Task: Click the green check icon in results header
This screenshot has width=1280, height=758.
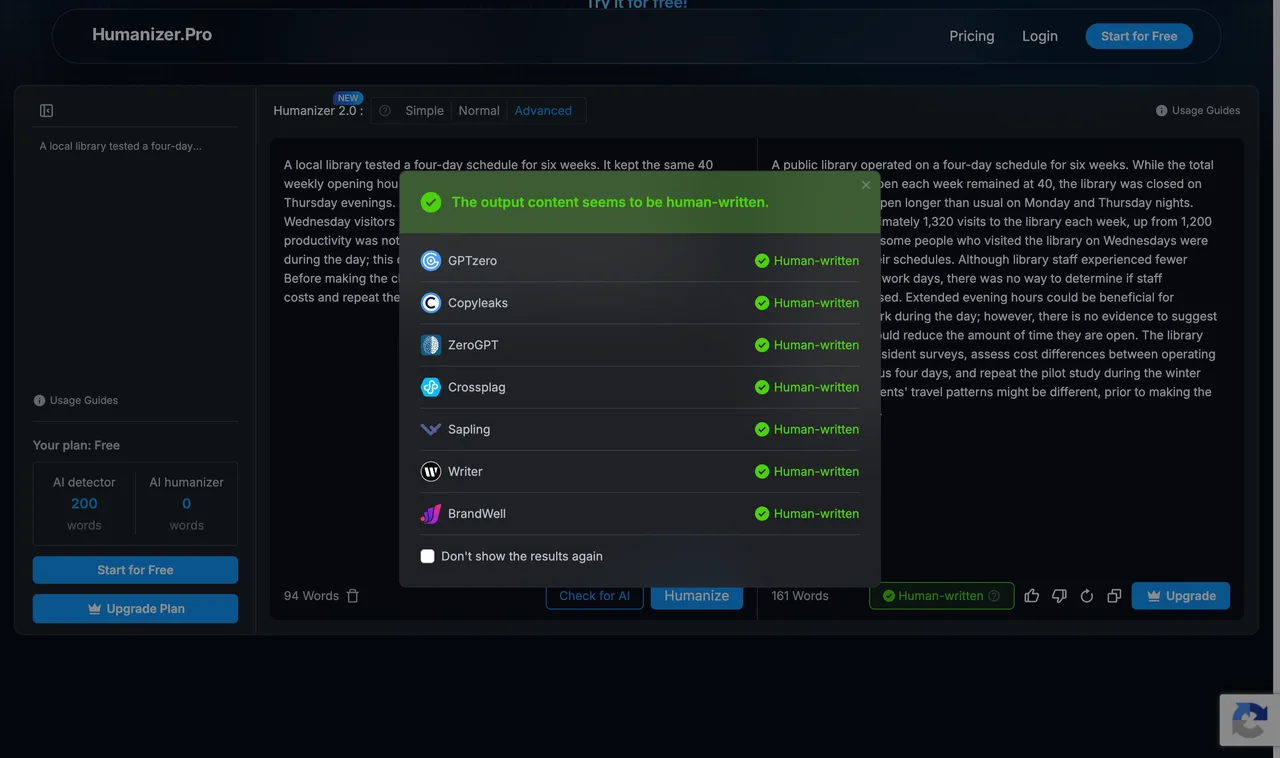Action: coord(431,202)
